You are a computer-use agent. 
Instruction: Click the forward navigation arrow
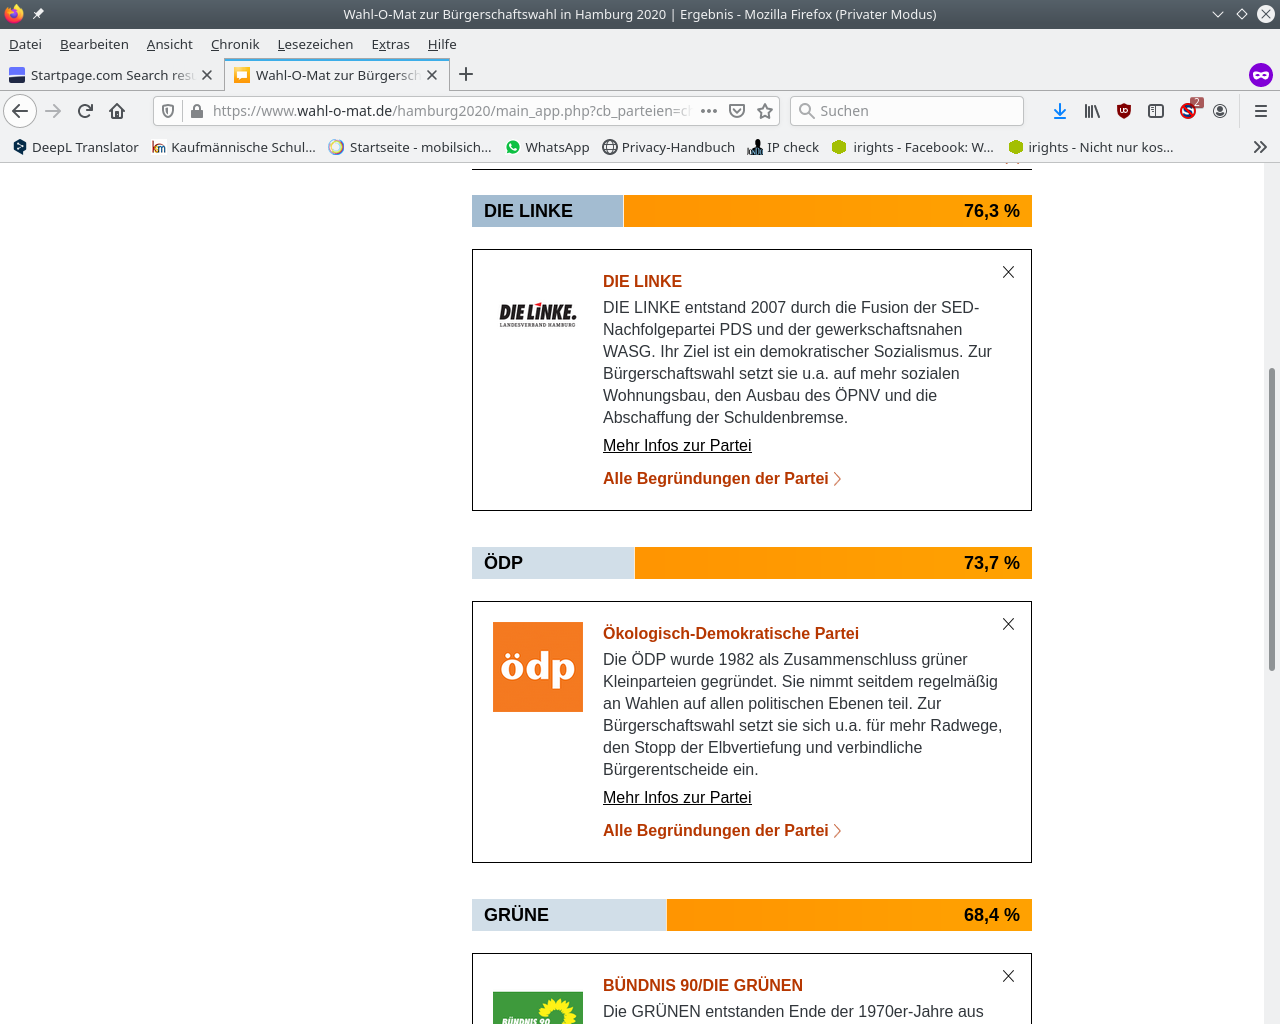pos(53,111)
